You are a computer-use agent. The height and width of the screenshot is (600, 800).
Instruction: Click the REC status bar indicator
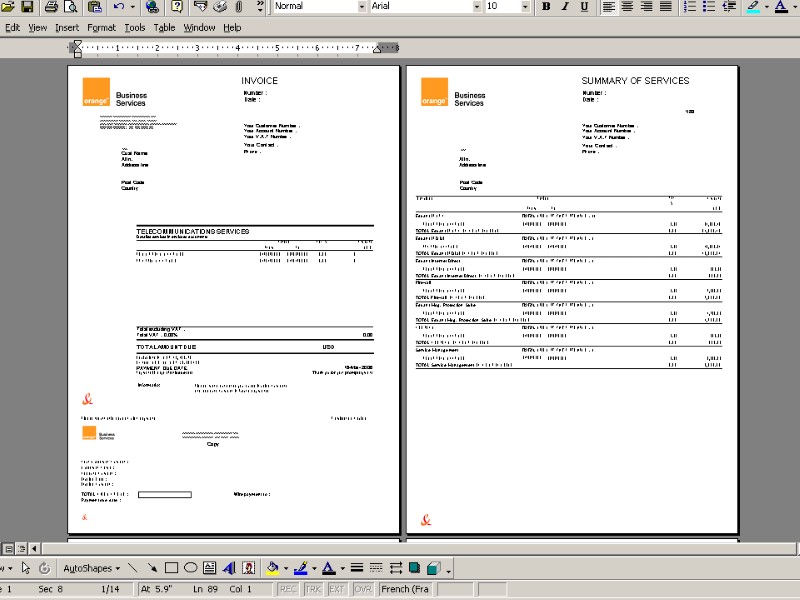[x=288, y=589]
